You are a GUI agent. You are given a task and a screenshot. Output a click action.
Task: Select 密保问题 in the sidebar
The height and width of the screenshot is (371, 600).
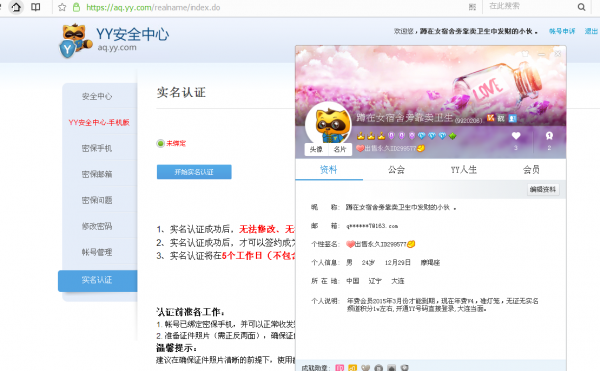coord(97,200)
